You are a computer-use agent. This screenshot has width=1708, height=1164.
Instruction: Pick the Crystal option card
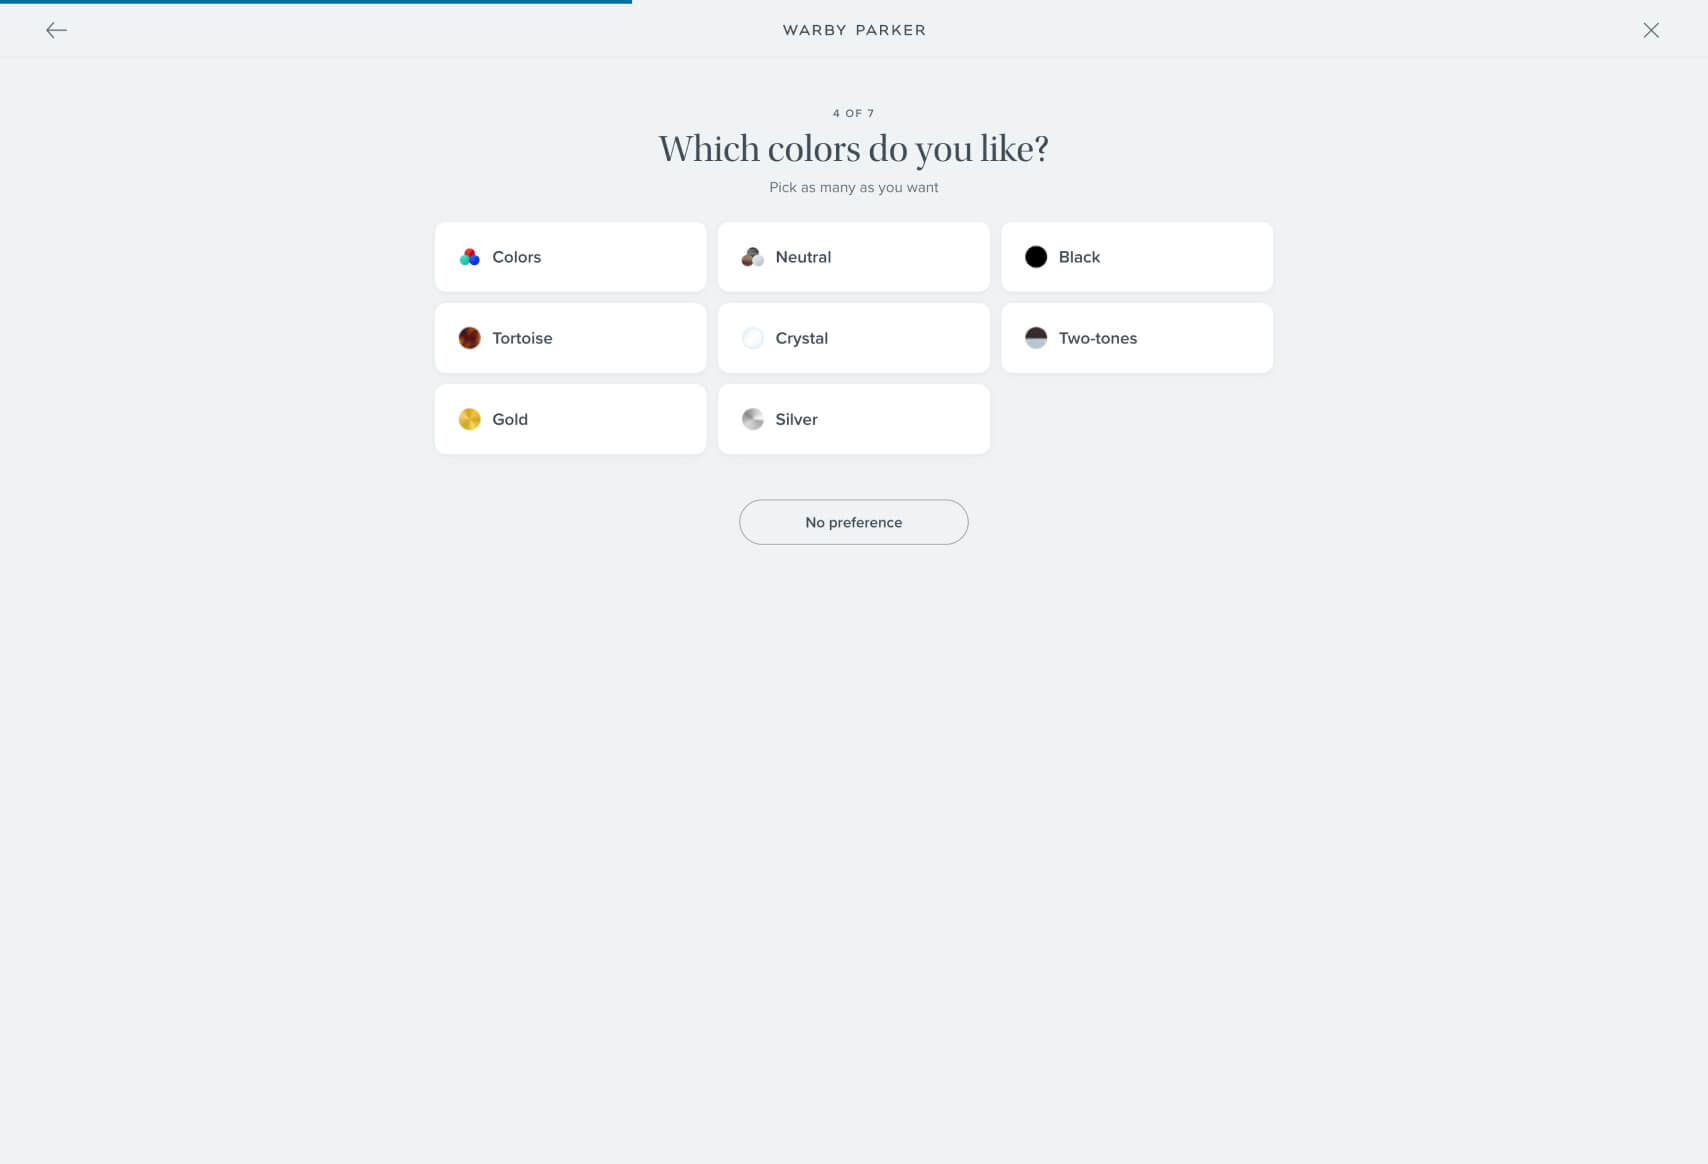point(854,338)
